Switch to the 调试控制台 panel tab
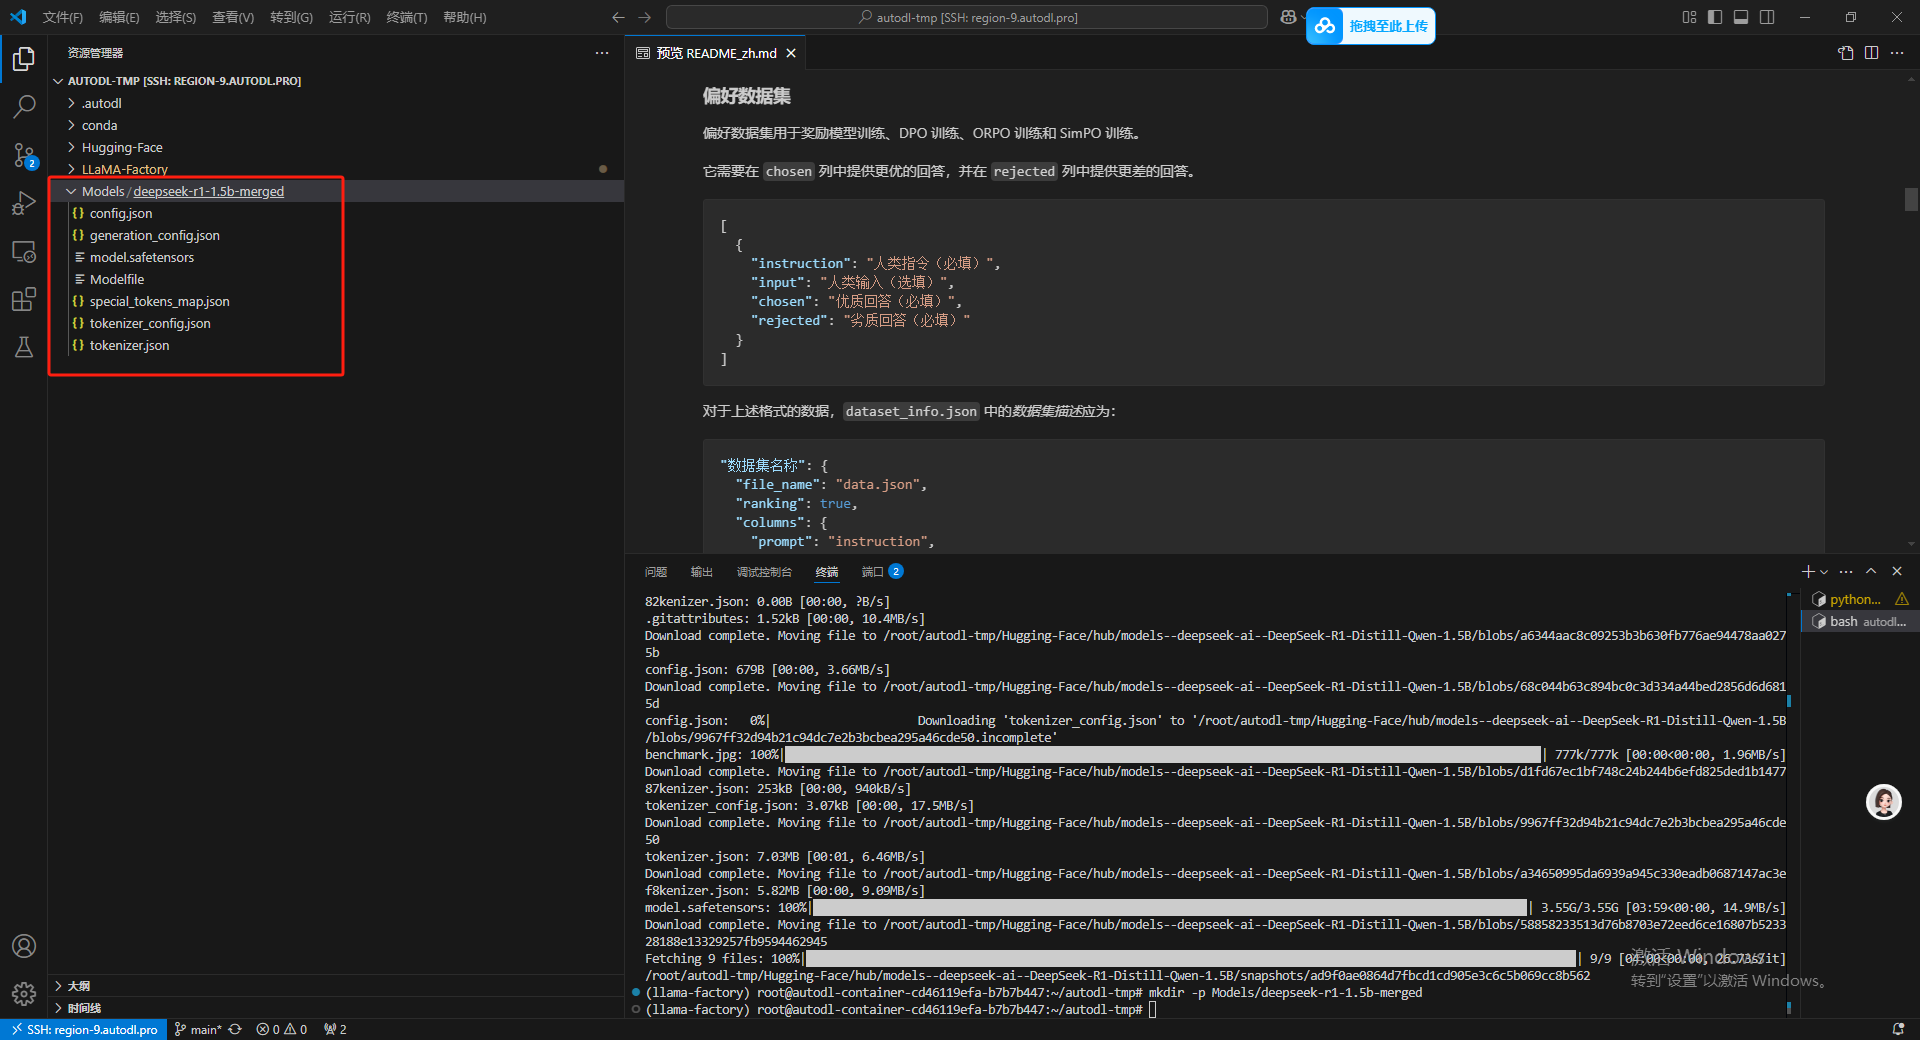This screenshot has width=1920, height=1040. tap(764, 572)
